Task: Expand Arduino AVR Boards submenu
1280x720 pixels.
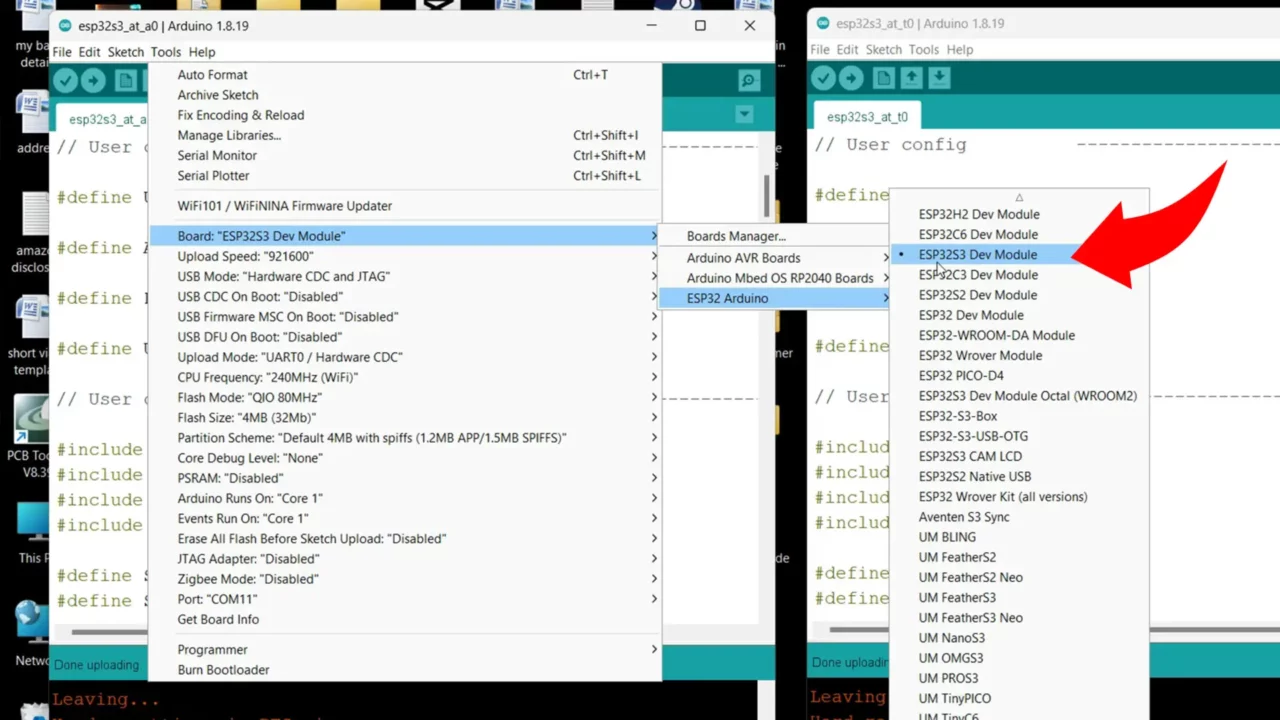Action: click(x=774, y=258)
